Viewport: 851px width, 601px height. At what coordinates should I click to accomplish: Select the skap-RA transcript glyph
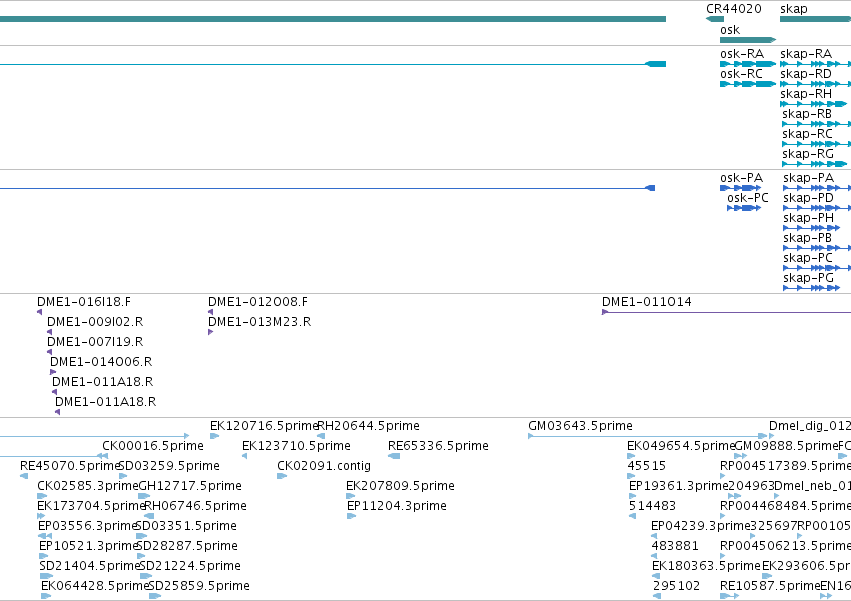point(815,64)
